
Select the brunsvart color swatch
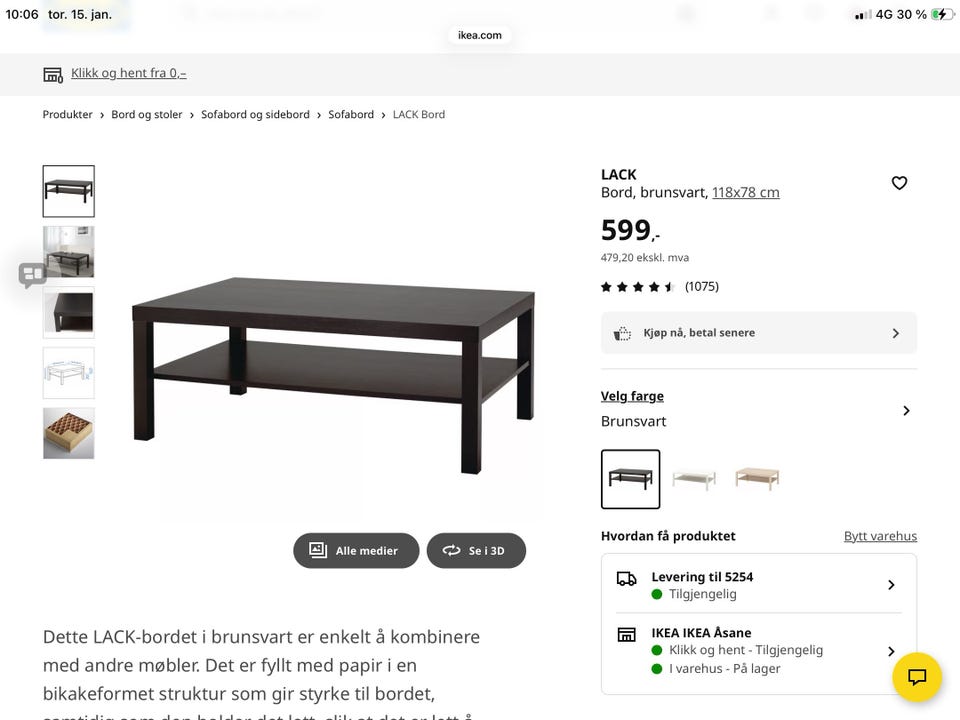tap(630, 479)
